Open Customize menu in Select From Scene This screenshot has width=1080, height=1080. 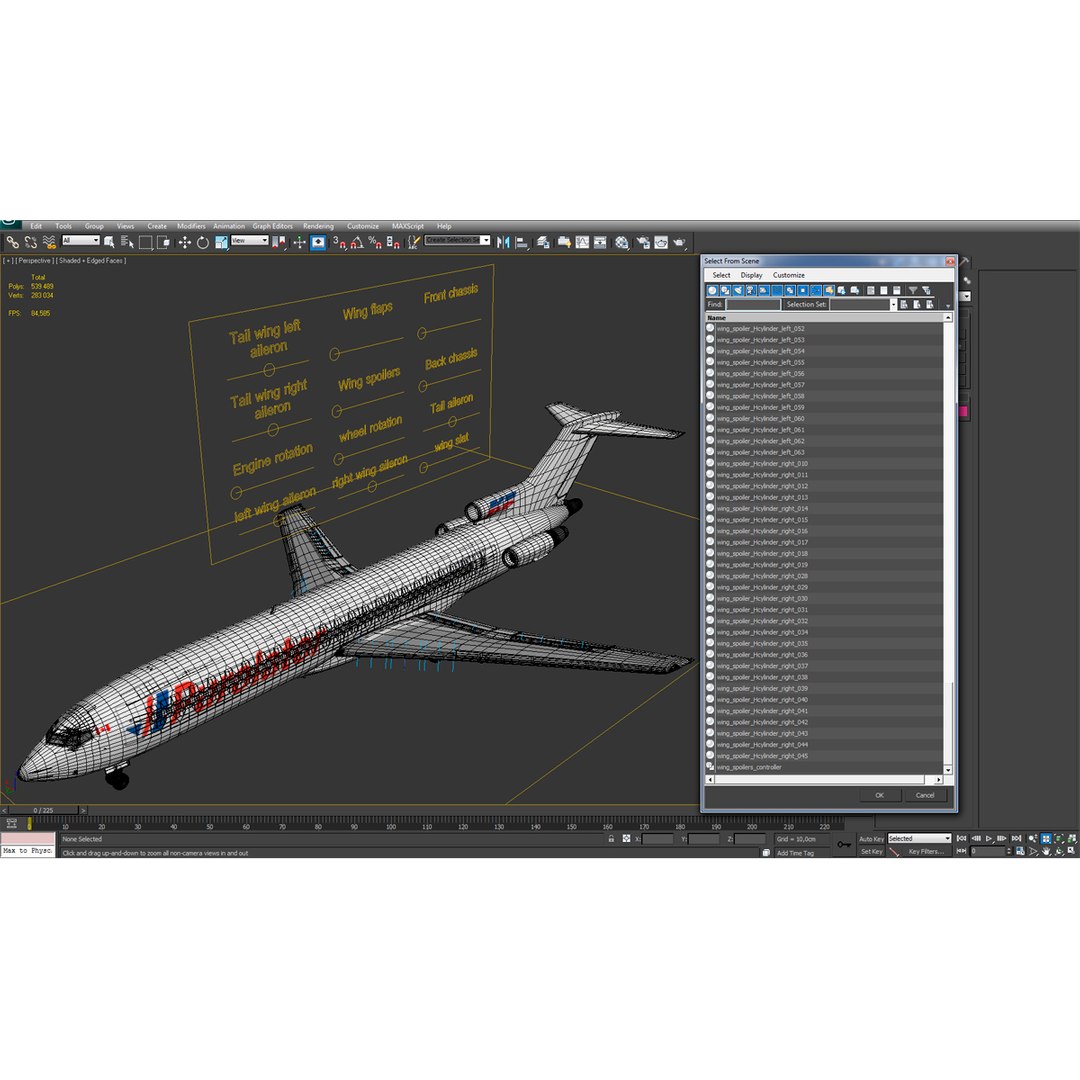pyautogui.click(x=788, y=275)
